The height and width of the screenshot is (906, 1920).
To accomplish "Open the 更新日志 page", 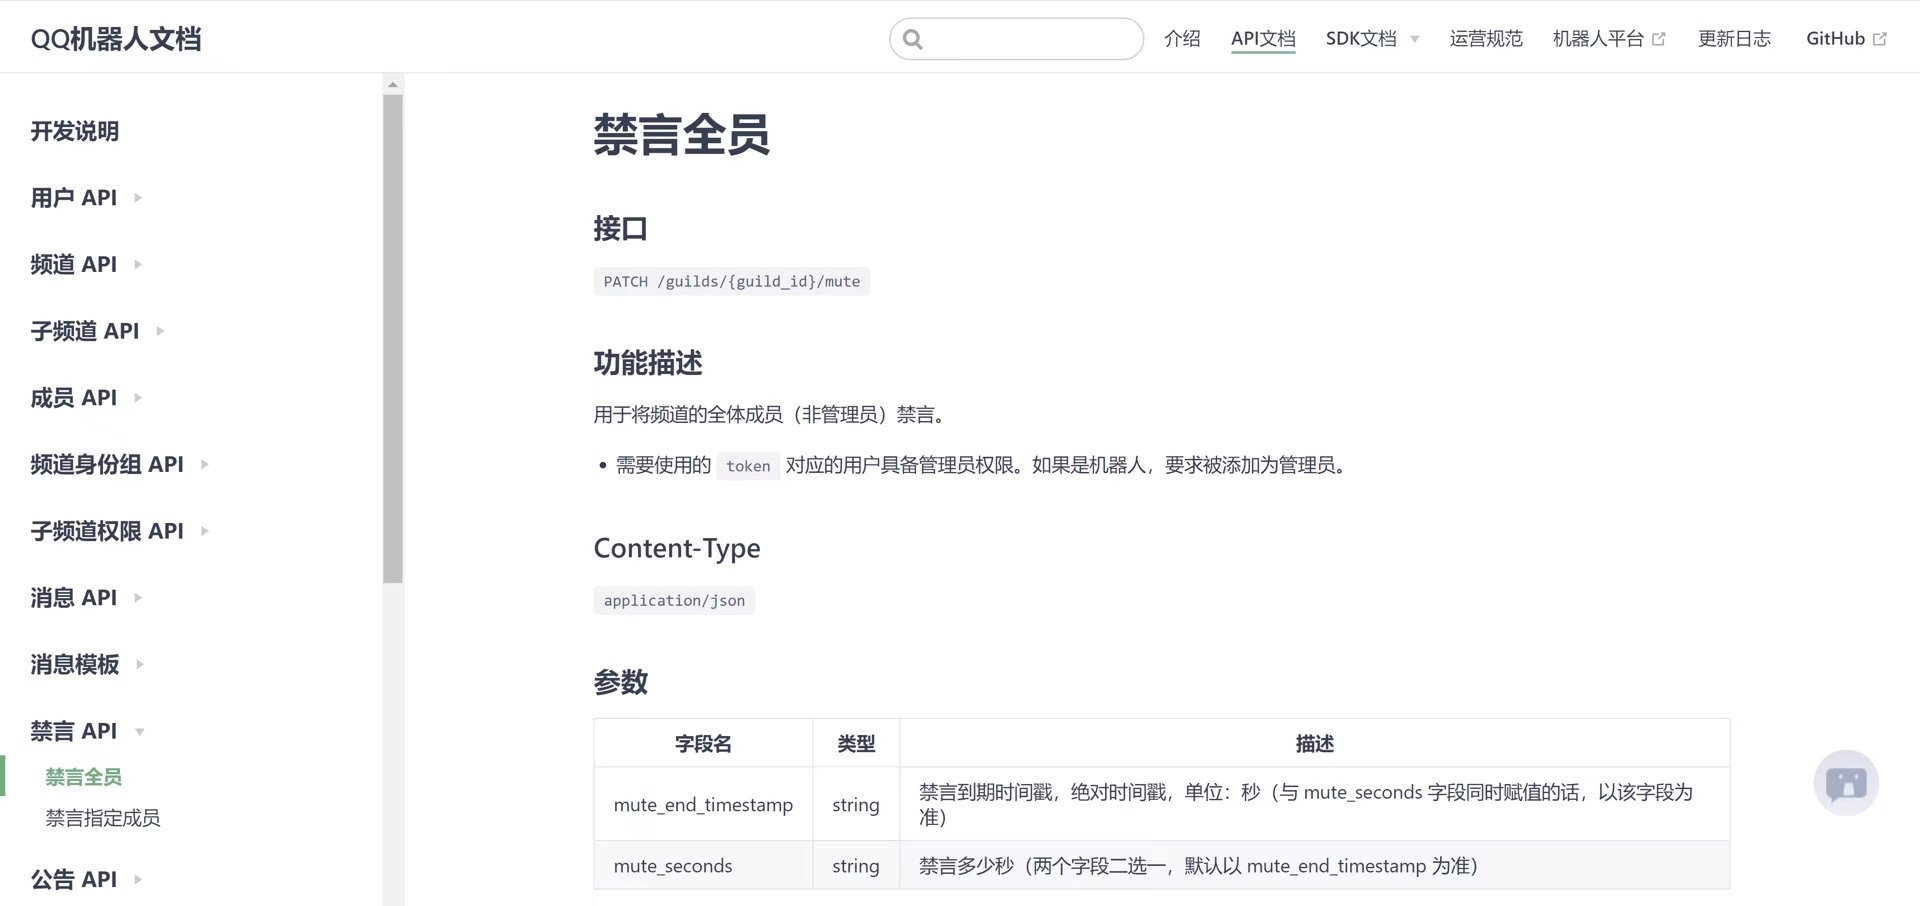I will click(1734, 38).
